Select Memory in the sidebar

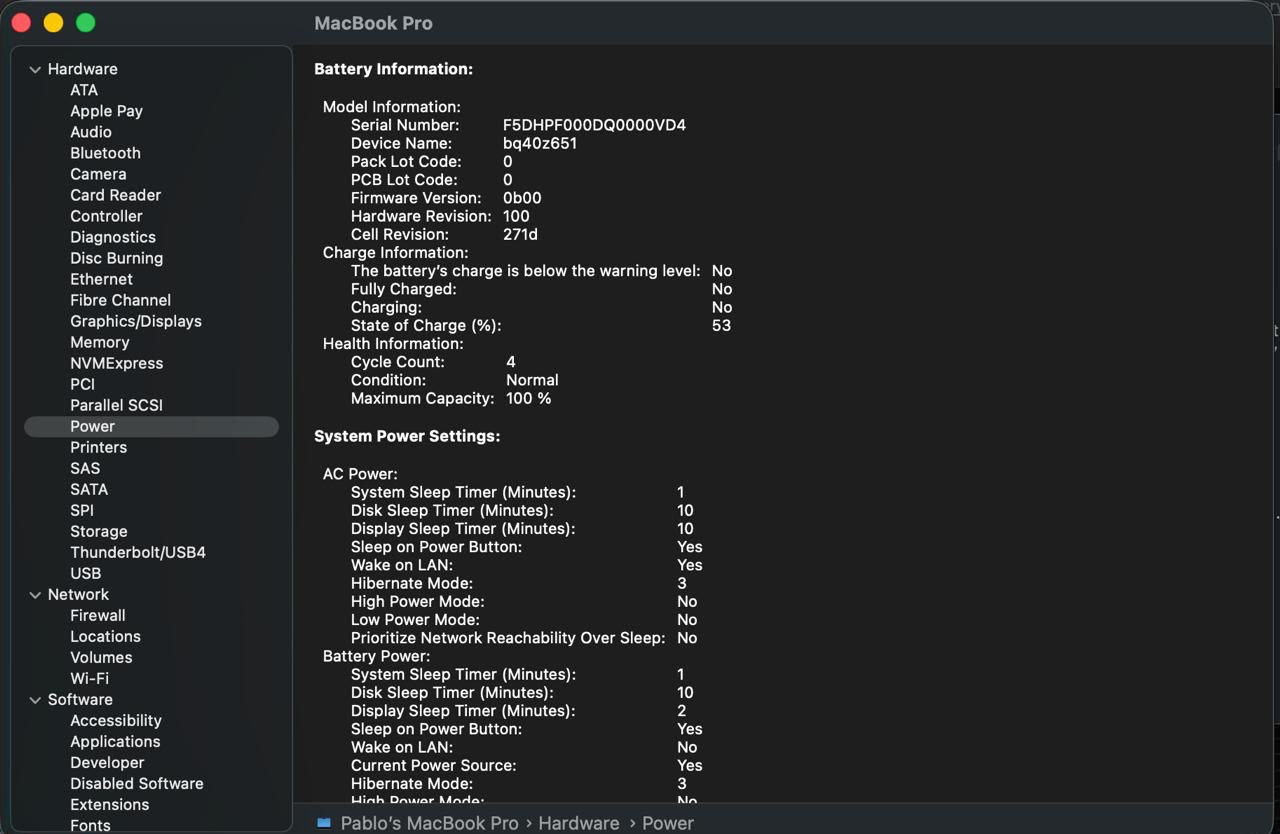point(100,342)
